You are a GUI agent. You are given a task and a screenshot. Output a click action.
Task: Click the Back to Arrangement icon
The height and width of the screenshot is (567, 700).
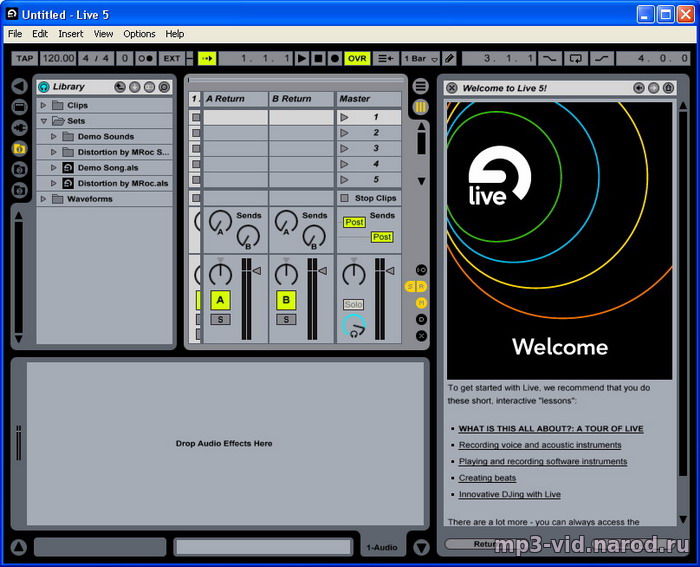(386, 58)
